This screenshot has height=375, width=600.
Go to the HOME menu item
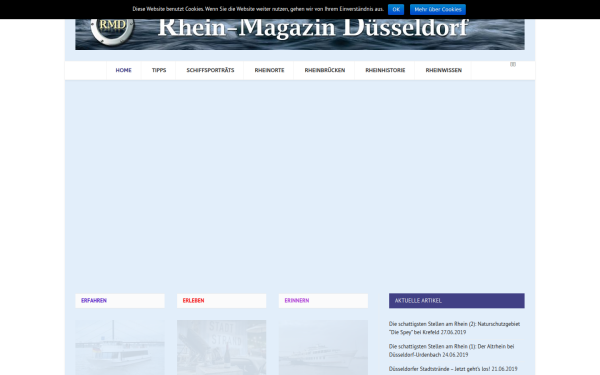coord(124,70)
